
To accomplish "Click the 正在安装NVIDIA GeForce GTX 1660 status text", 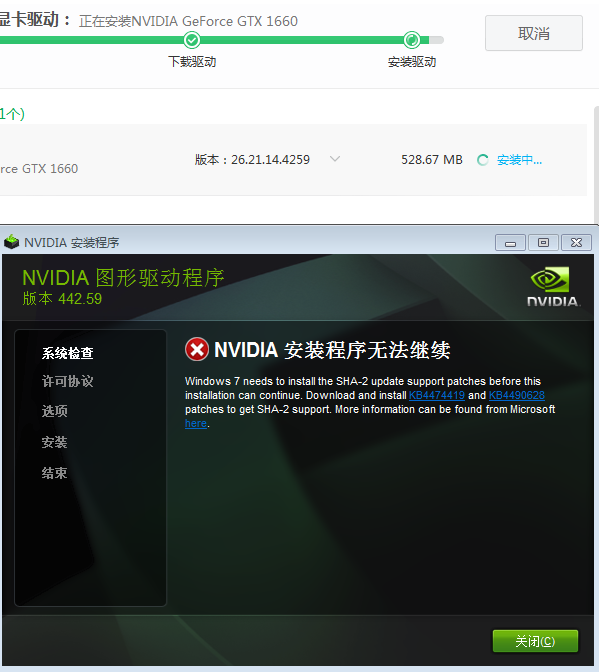I will (188, 21).
